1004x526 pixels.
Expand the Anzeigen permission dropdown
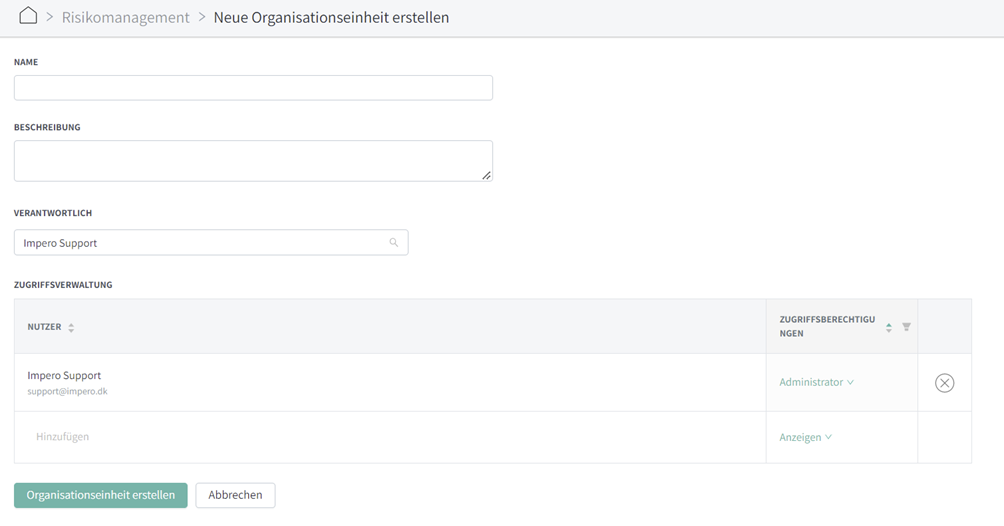pyautogui.click(x=806, y=437)
